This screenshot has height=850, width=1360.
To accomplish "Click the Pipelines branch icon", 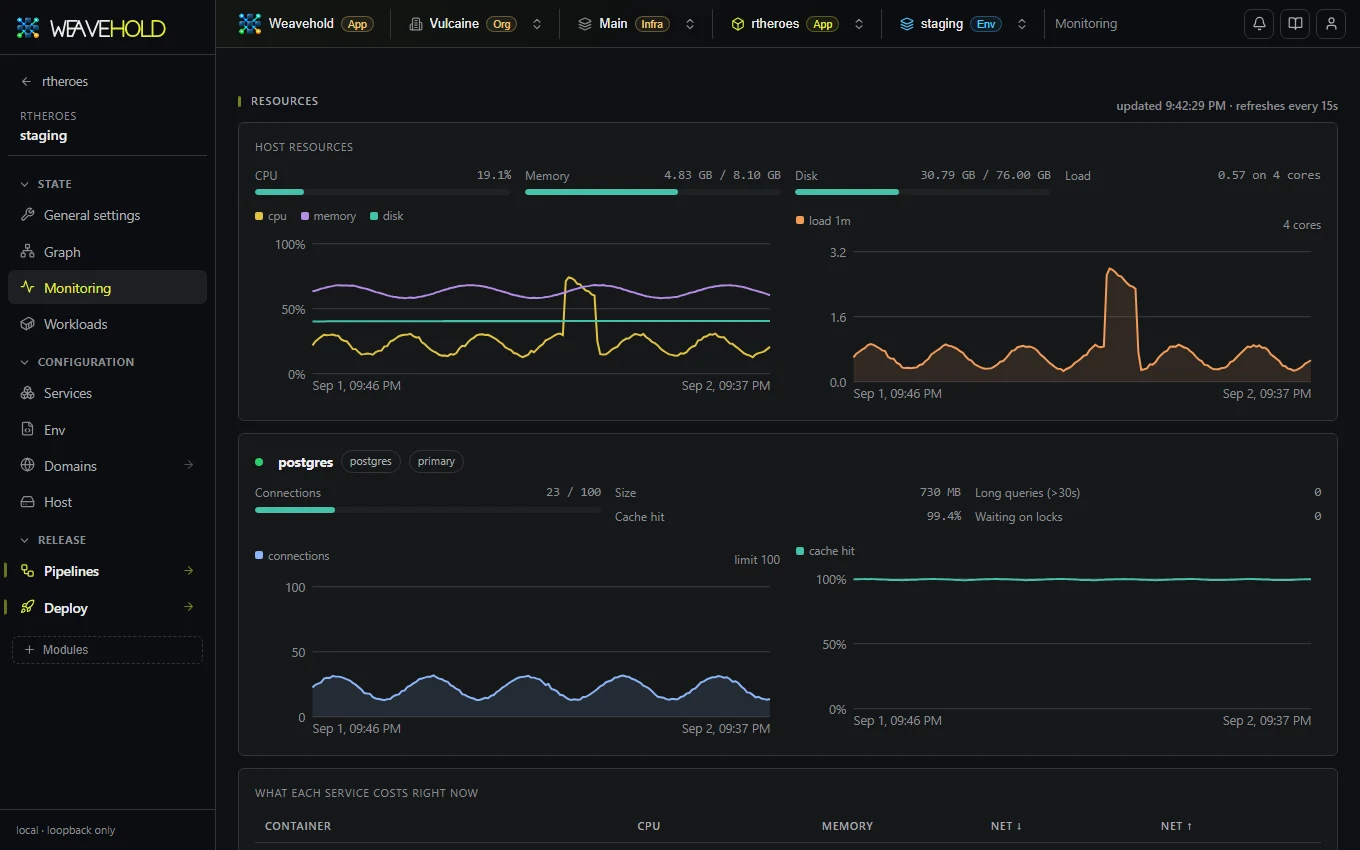I will click(27, 571).
